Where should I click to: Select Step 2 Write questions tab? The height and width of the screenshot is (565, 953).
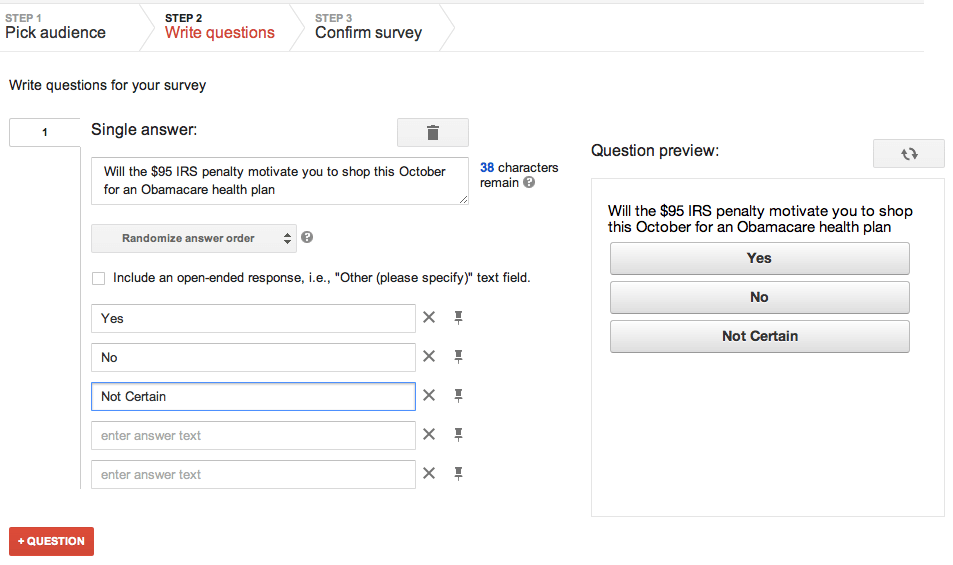pyautogui.click(x=219, y=27)
